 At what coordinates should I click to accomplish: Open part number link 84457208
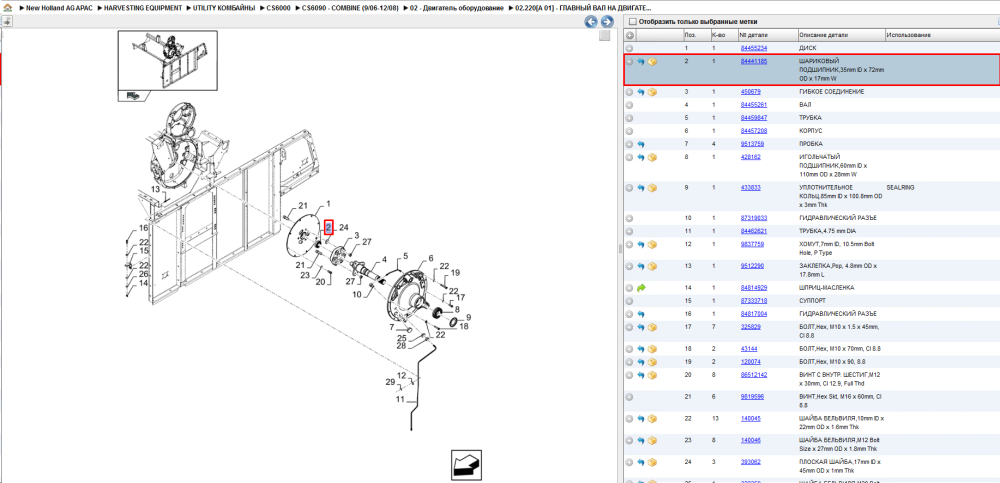tap(753, 131)
